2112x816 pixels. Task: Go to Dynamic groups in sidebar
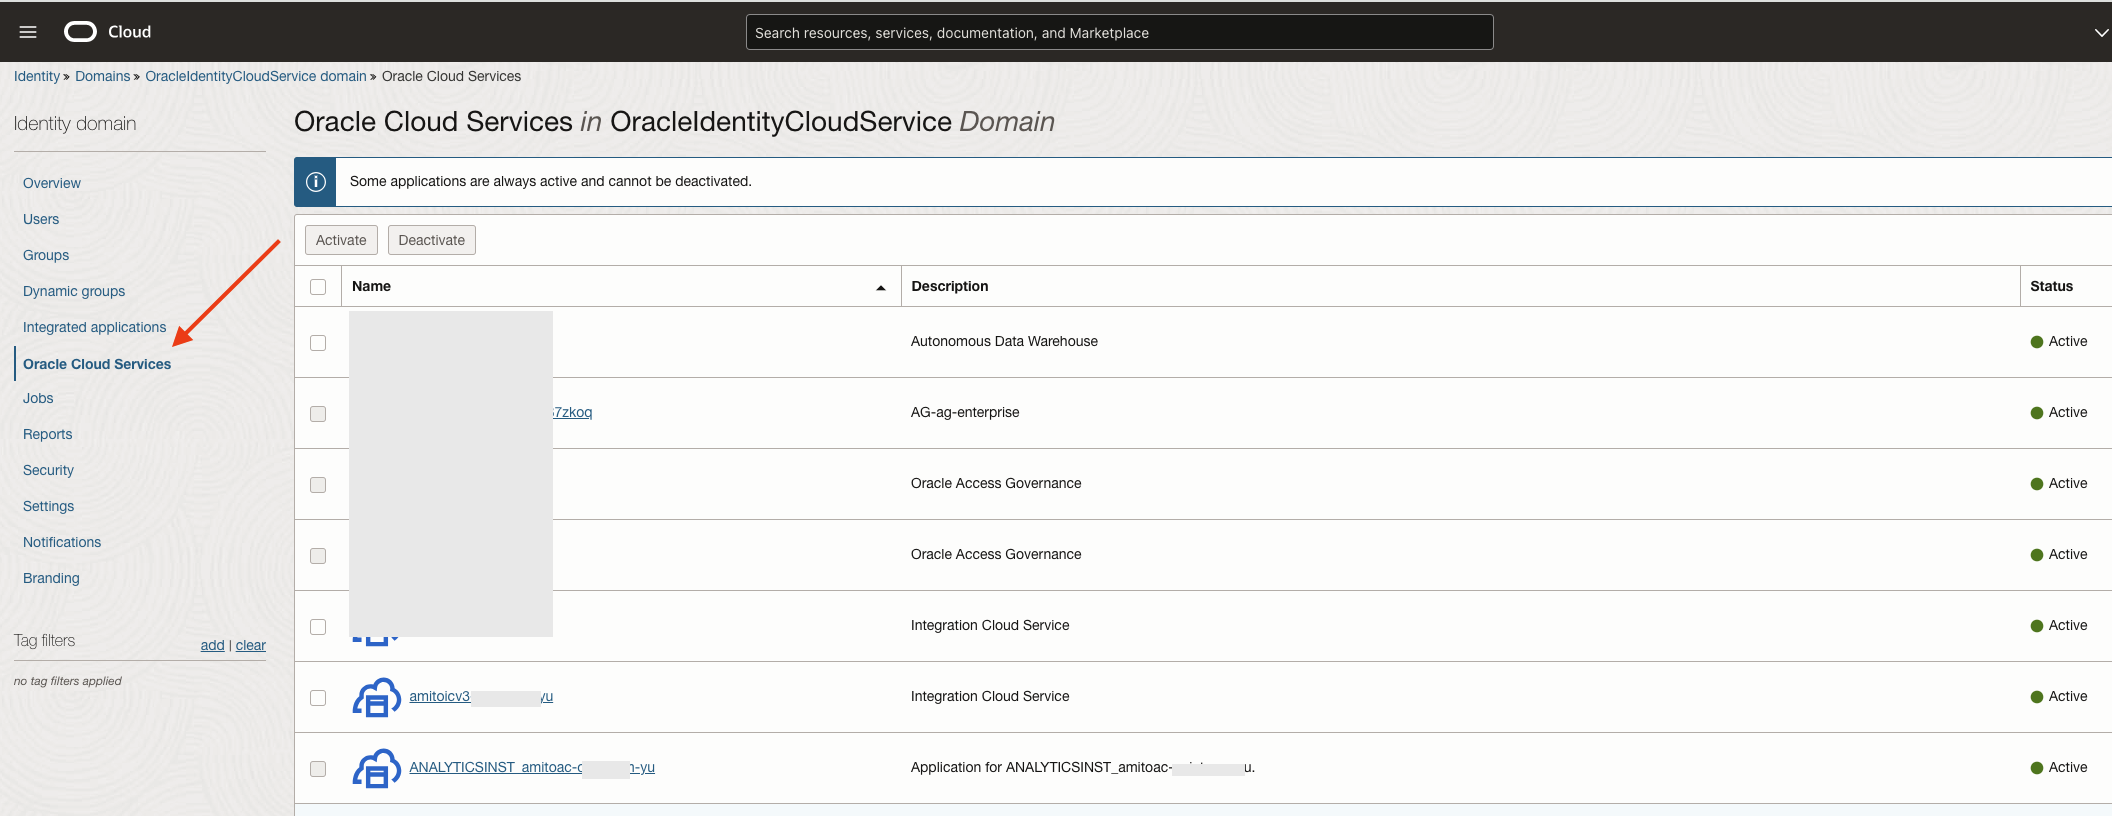(74, 291)
